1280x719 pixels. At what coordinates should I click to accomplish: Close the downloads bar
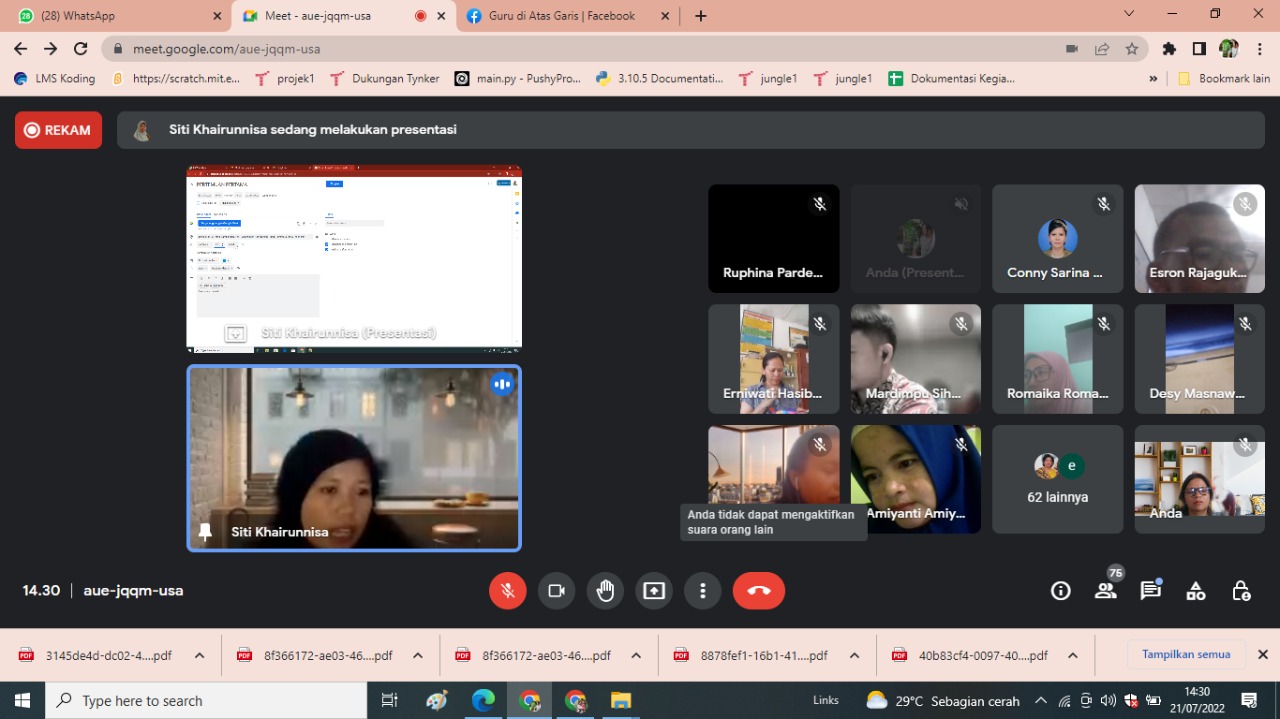pos(1263,655)
